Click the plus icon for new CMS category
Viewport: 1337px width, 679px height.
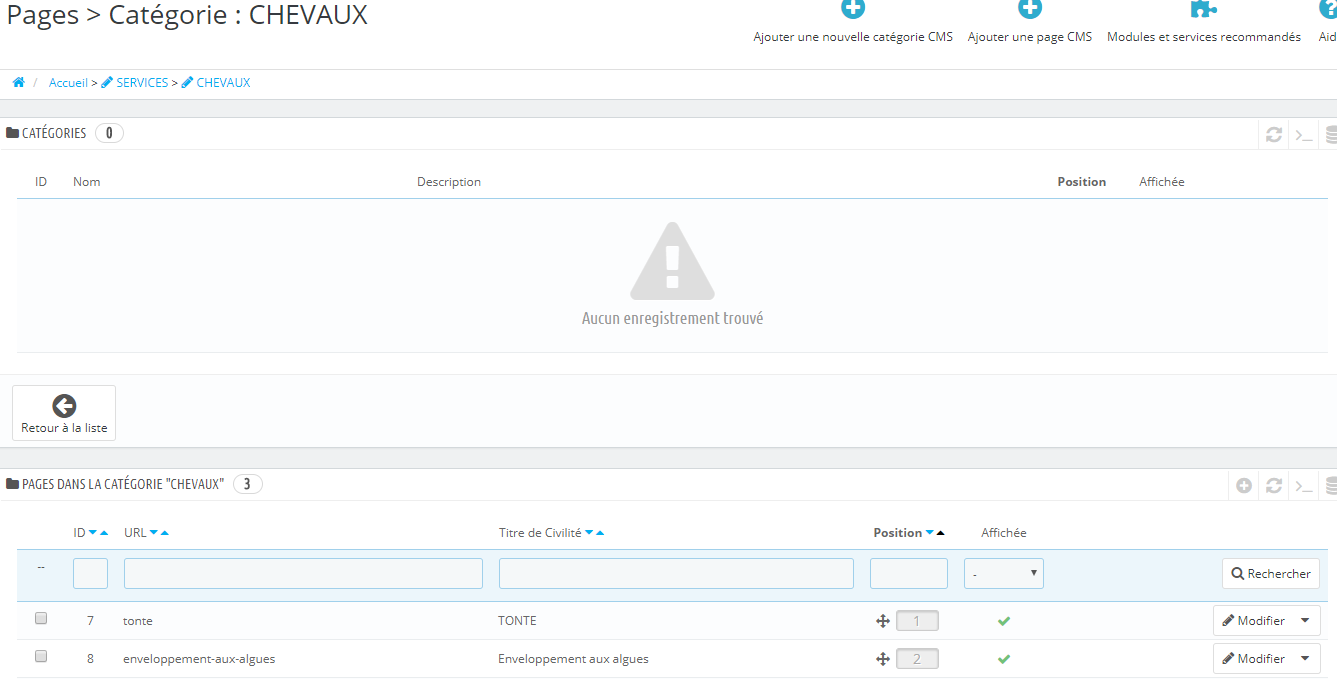853,9
